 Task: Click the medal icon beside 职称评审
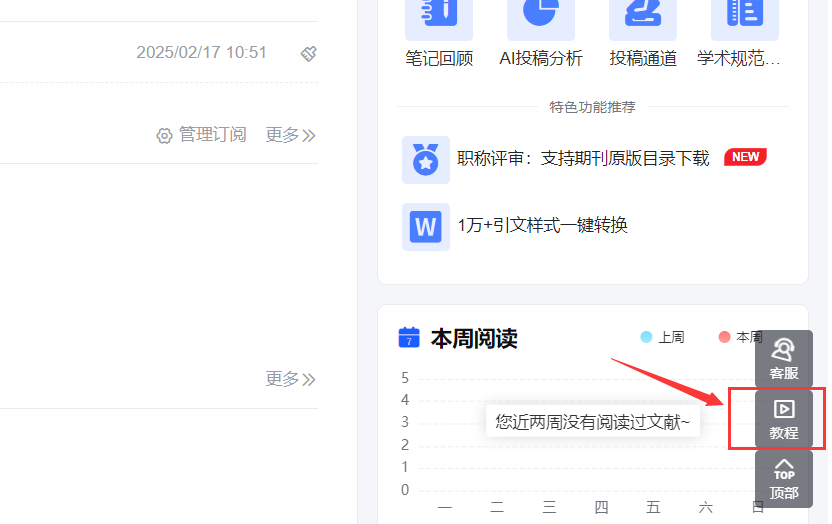(426, 160)
